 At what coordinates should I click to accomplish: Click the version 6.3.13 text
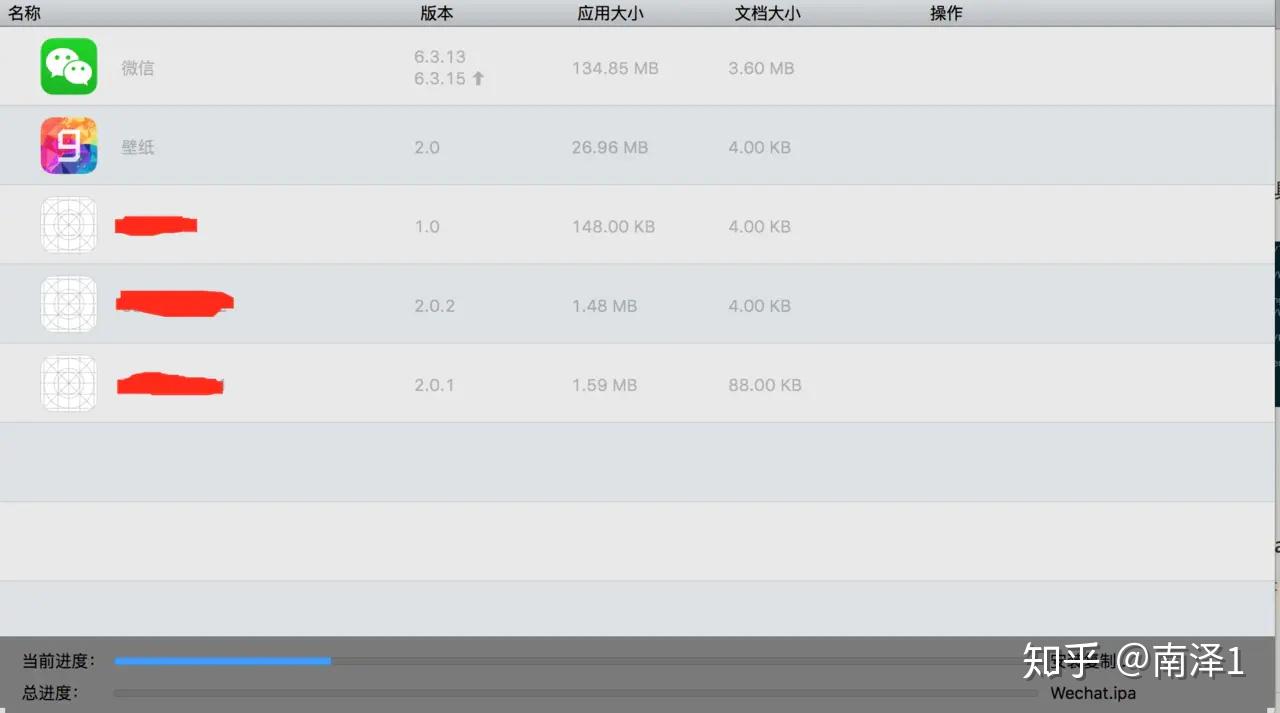440,57
